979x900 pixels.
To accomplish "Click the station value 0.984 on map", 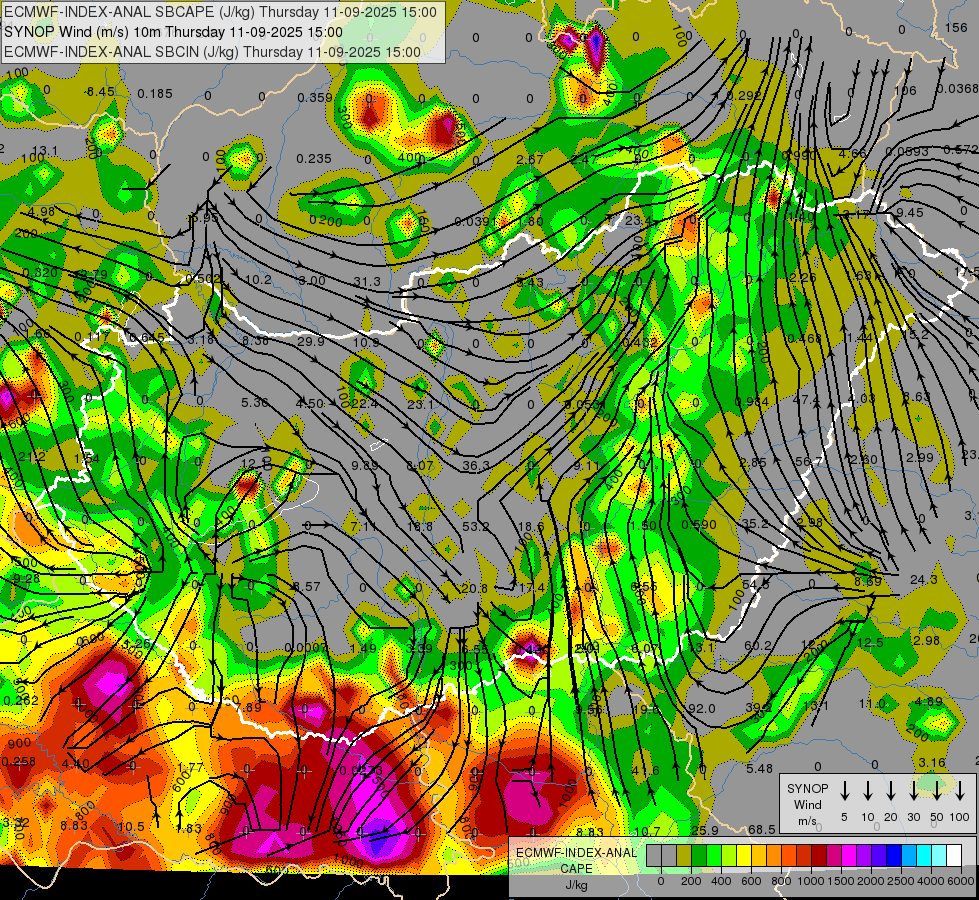I will pos(752,402).
